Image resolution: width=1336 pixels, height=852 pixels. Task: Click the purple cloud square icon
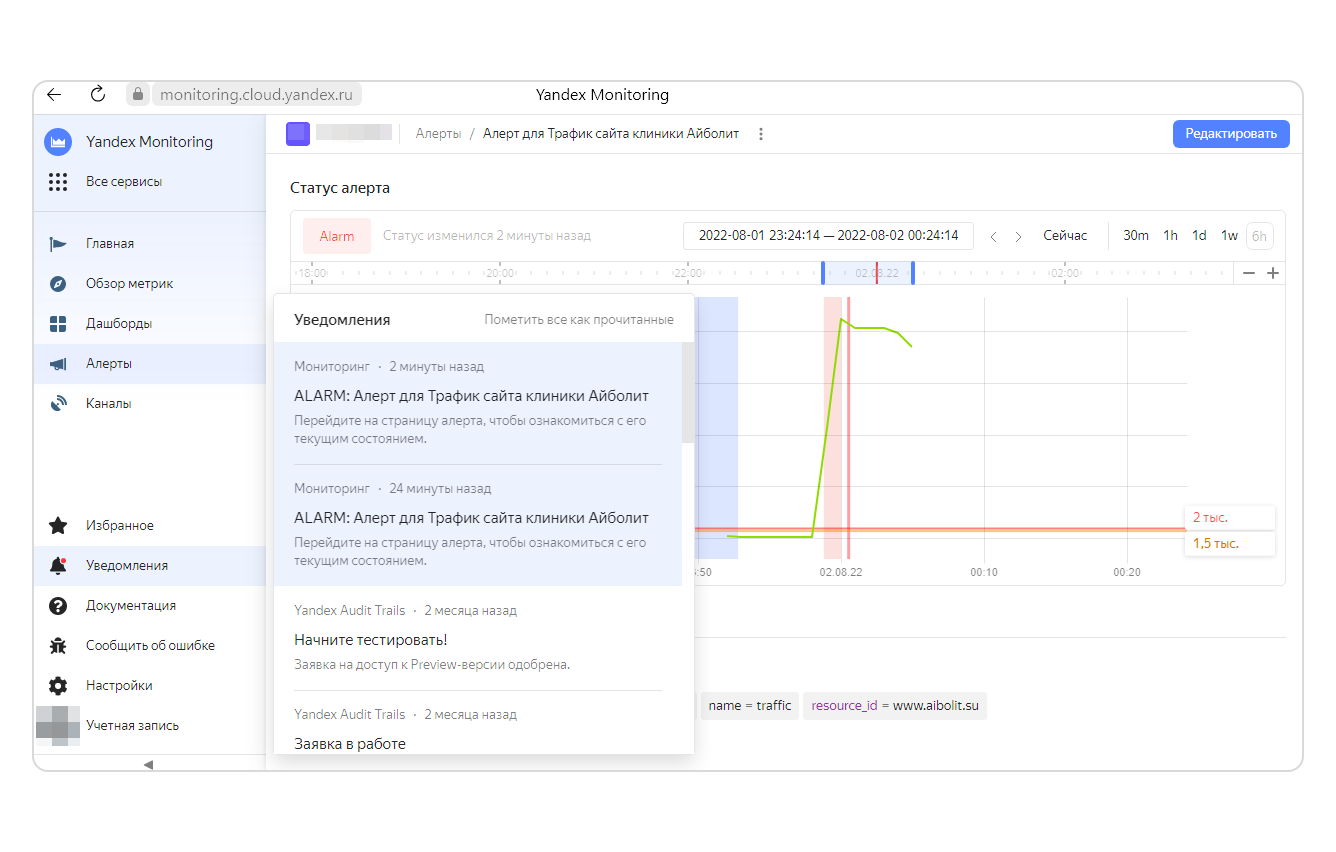298,134
